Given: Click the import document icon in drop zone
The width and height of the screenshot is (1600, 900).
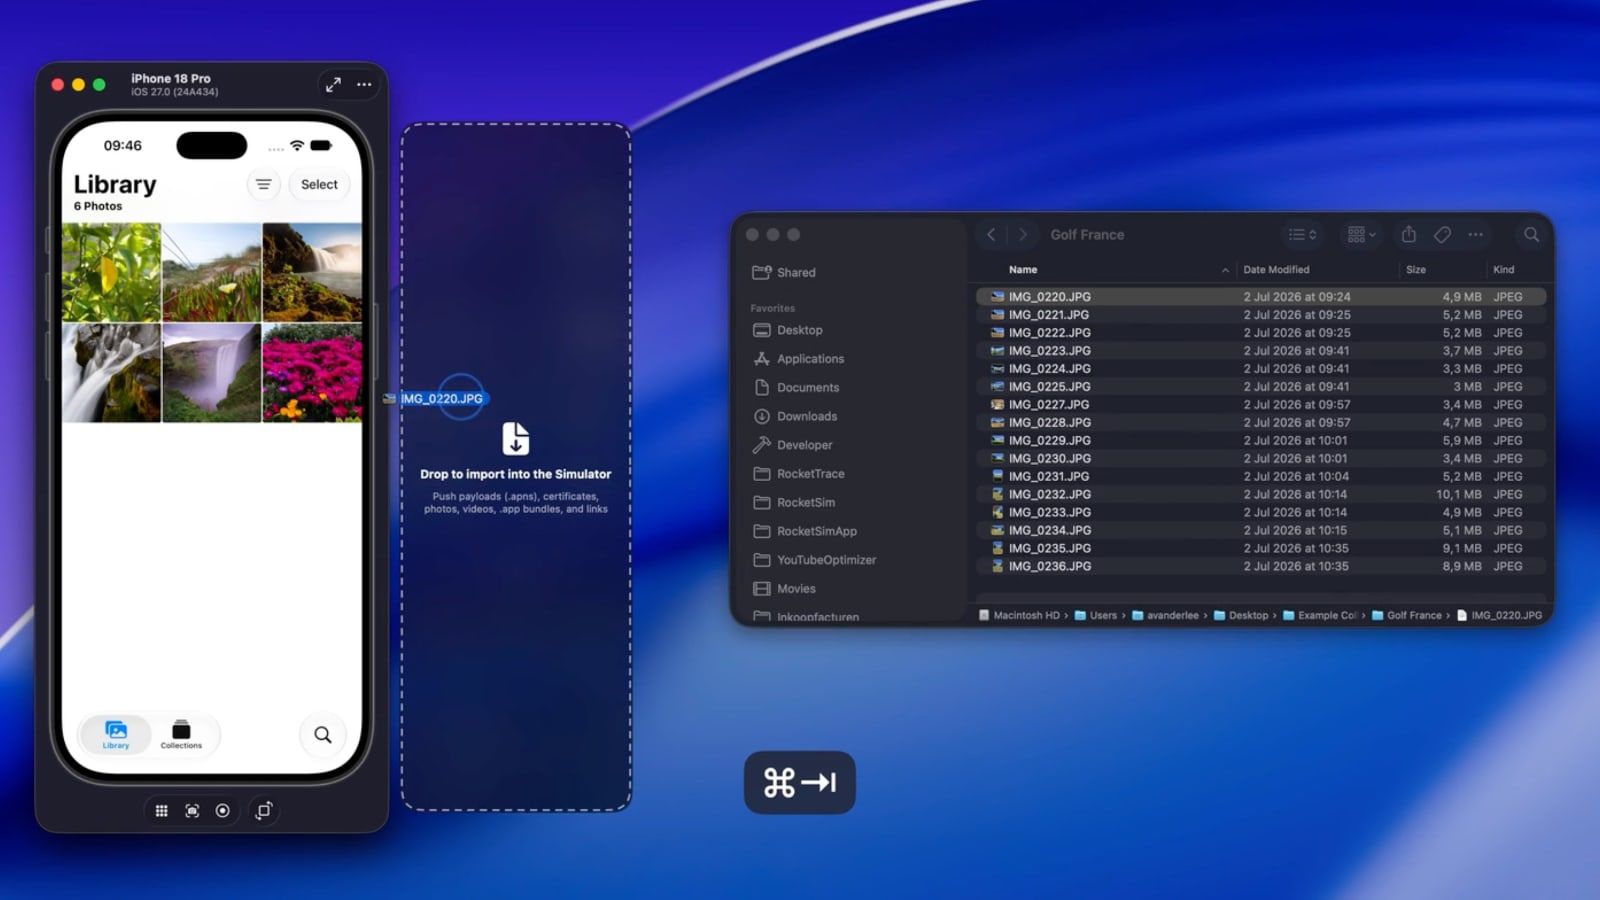Looking at the screenshot, I should pyautogui.click(x=516, y=439).
